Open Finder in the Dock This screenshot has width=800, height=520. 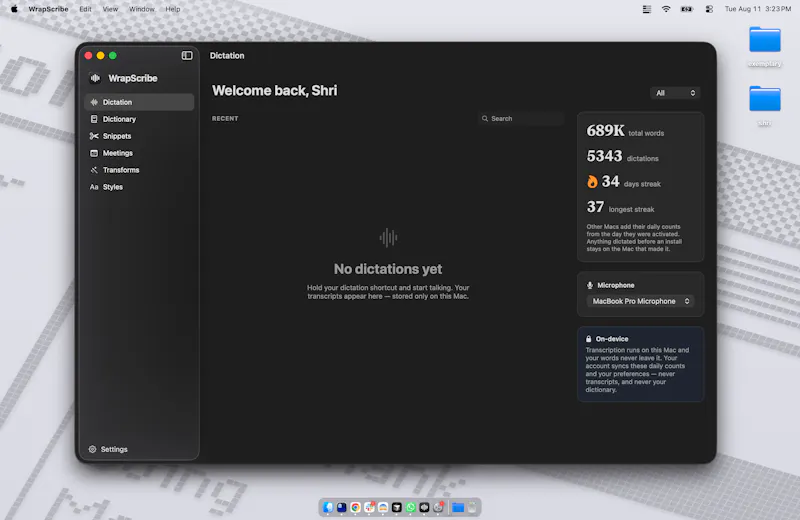tap(328, 507)
